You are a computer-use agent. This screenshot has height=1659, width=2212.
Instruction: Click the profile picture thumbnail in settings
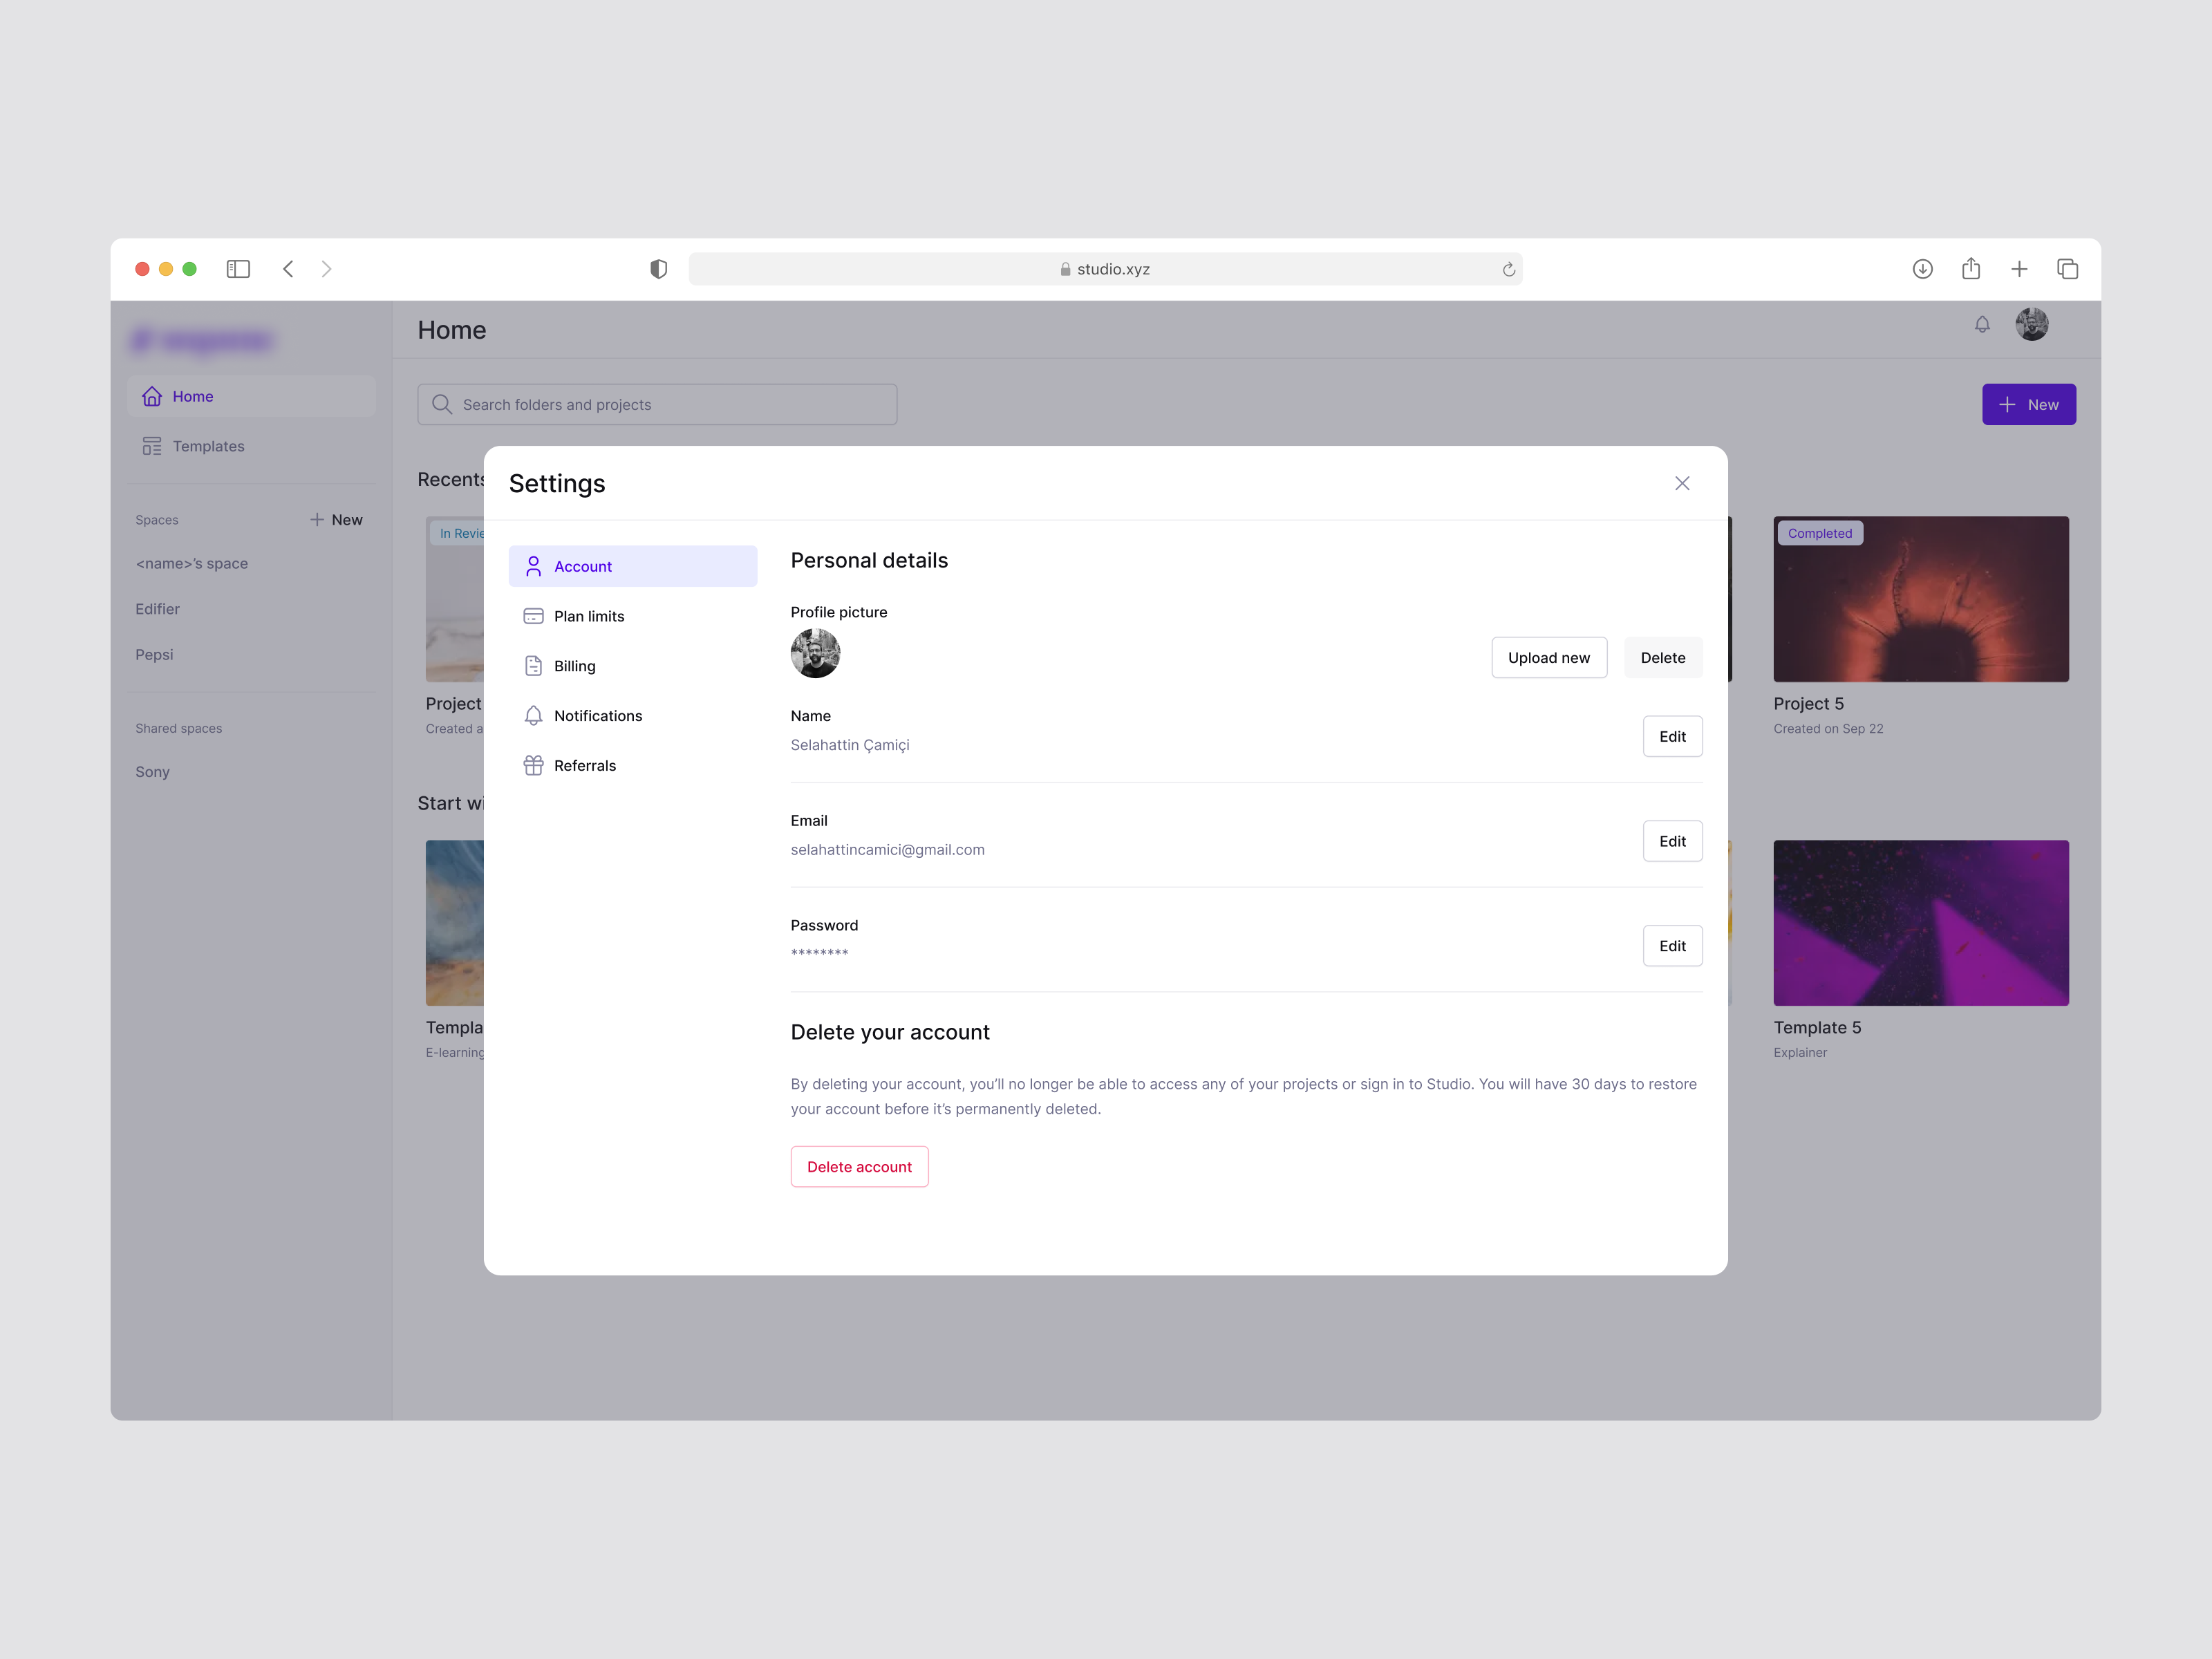pyautogui.click(x=815, y=653)
